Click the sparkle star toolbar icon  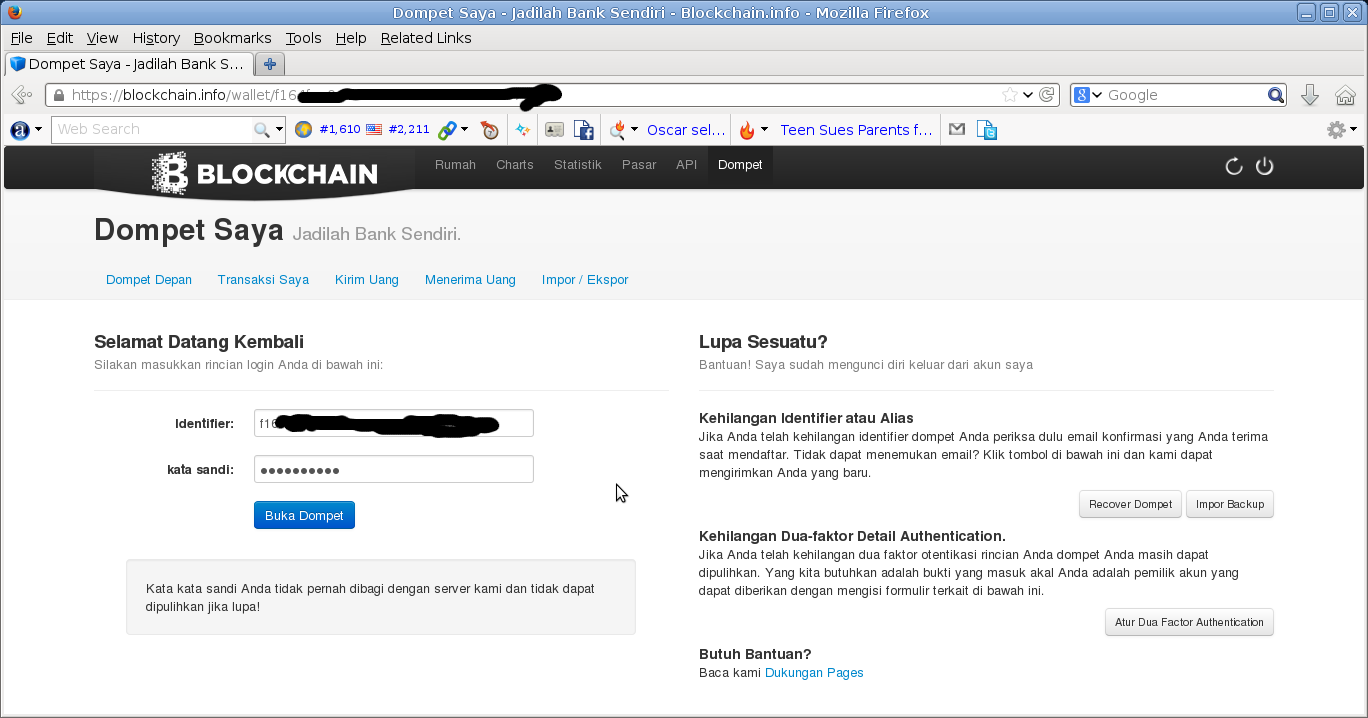pyautogui.click(x=522, y=130)
